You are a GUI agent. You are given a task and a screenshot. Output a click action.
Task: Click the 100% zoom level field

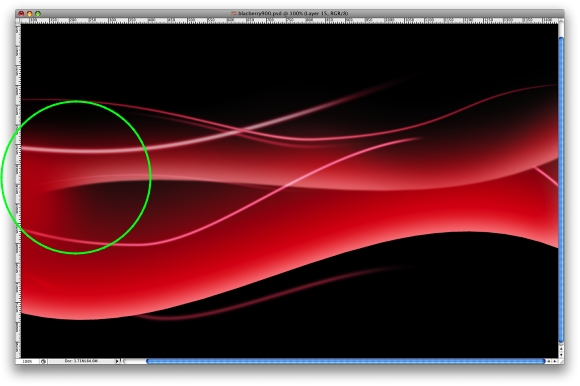[x=27, y=361]
